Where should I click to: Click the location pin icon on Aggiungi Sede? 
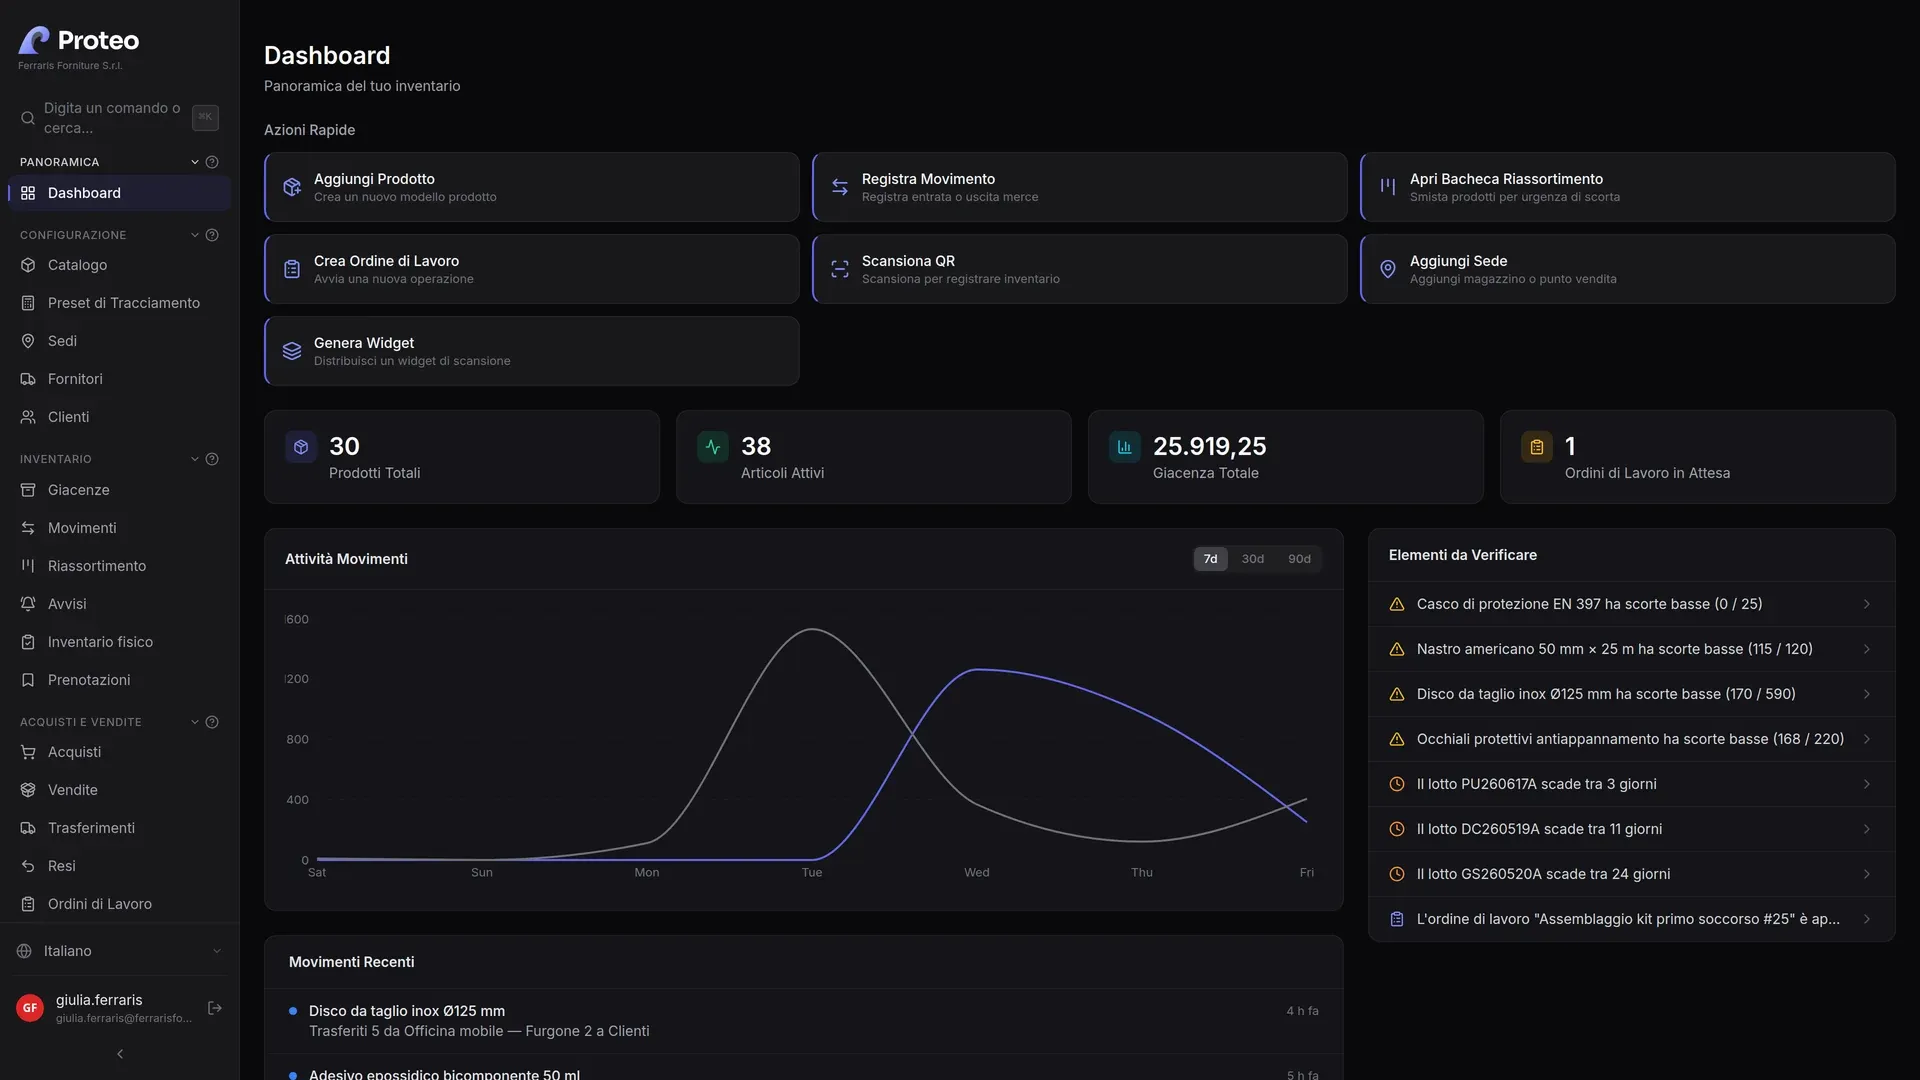click(x=1388, y=269)
